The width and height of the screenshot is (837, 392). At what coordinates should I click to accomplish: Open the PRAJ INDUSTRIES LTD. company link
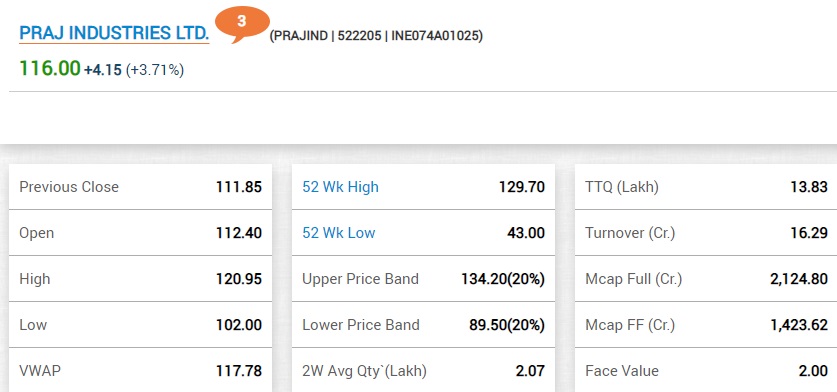pos(114,33)
